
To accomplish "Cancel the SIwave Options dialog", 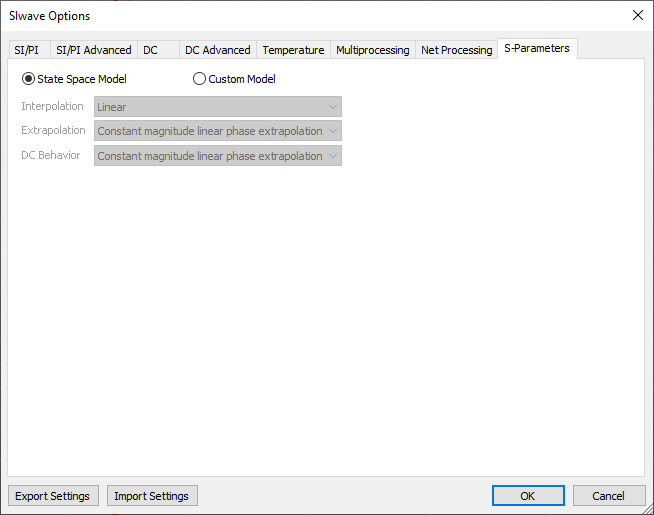I will click(609, 496).
